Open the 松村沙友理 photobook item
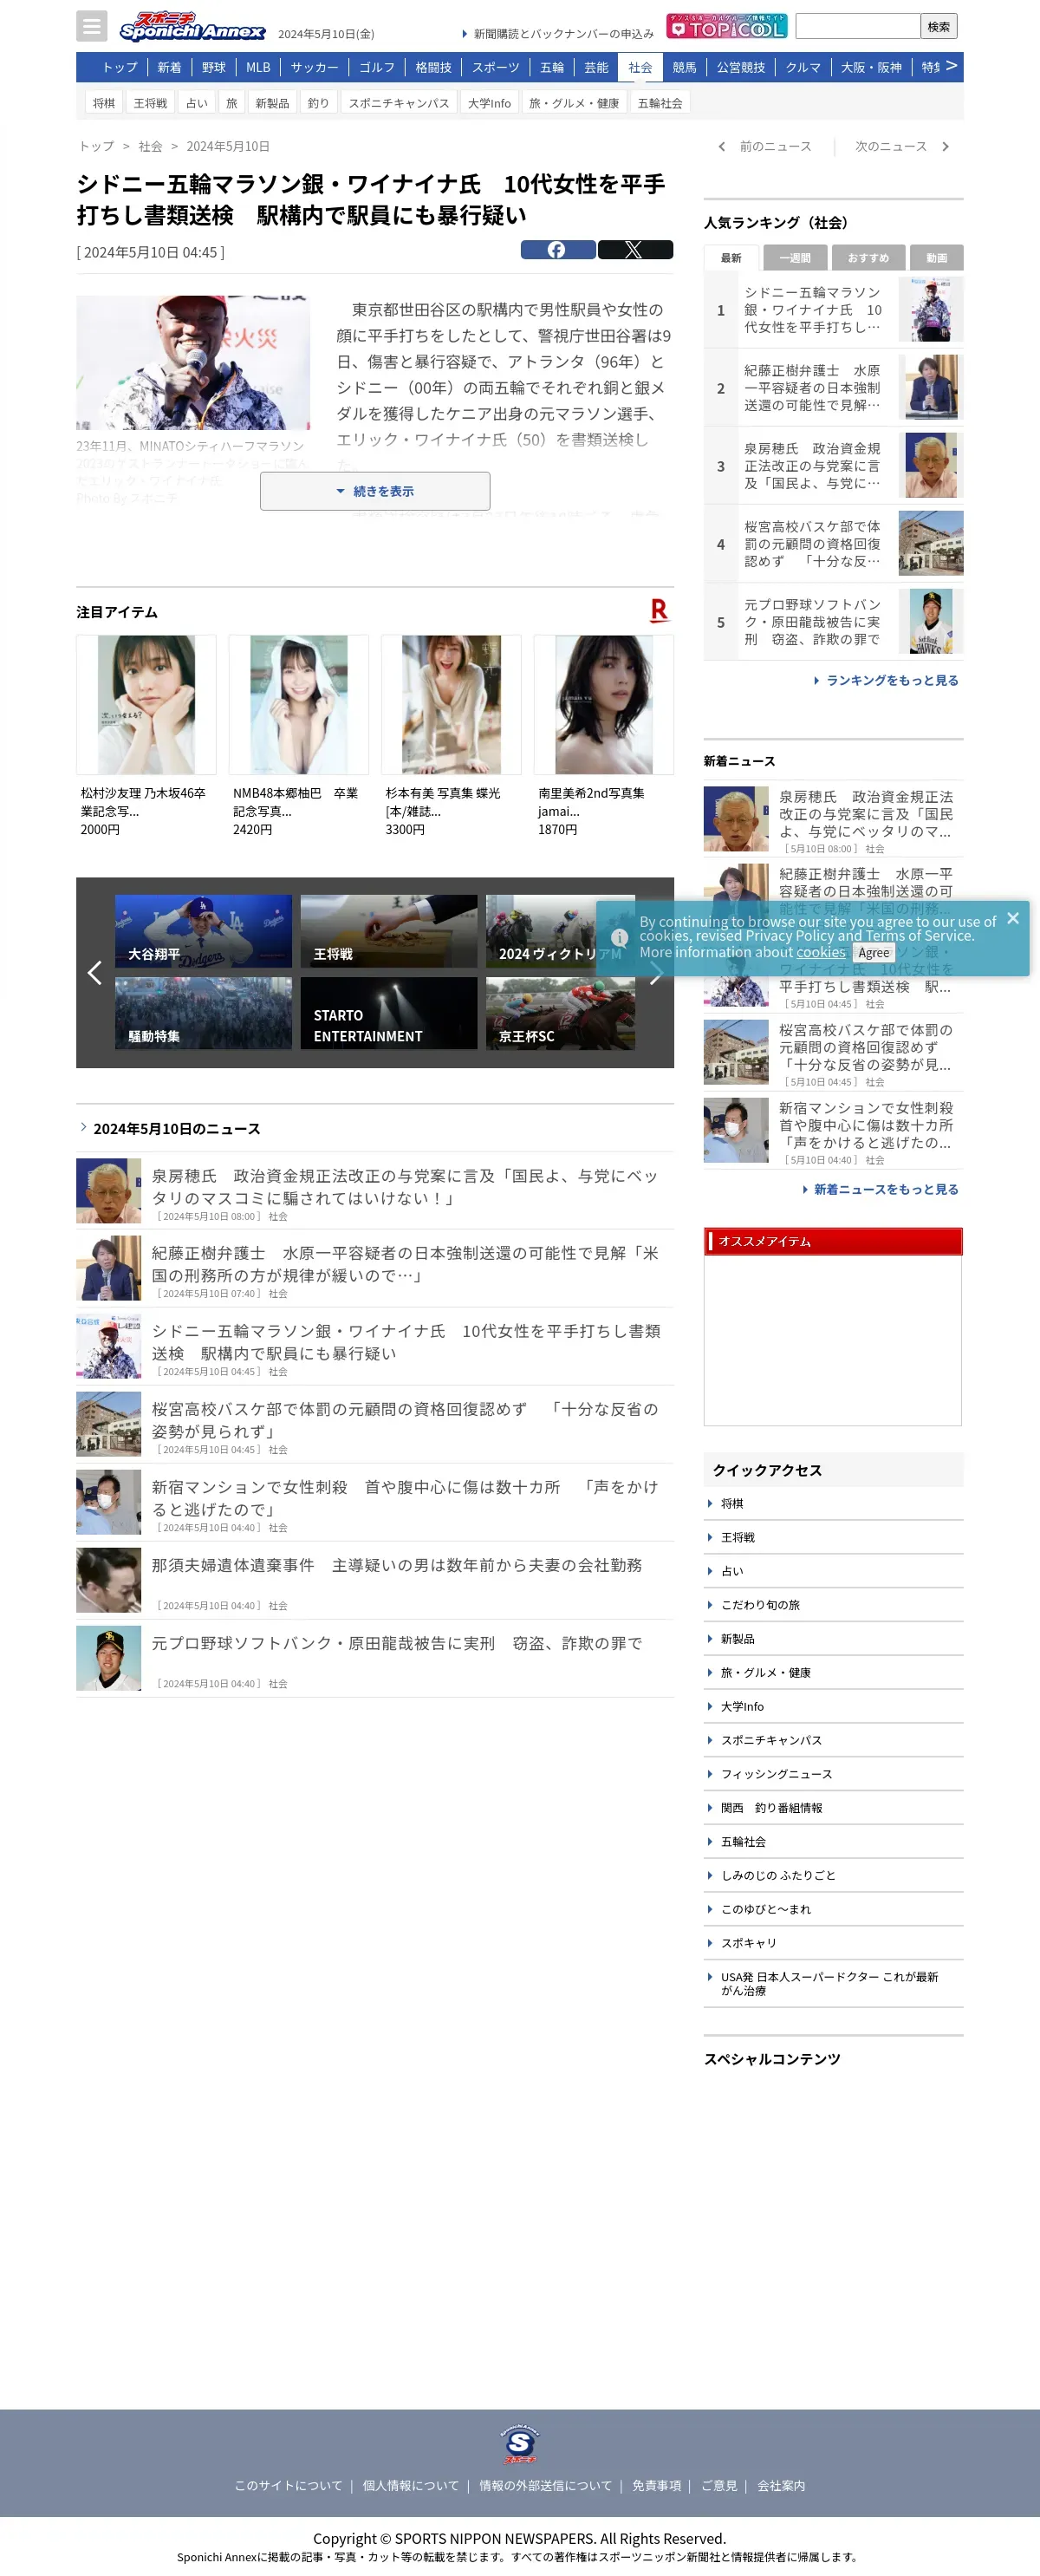 pyautogui.click(x=146, y=736)
